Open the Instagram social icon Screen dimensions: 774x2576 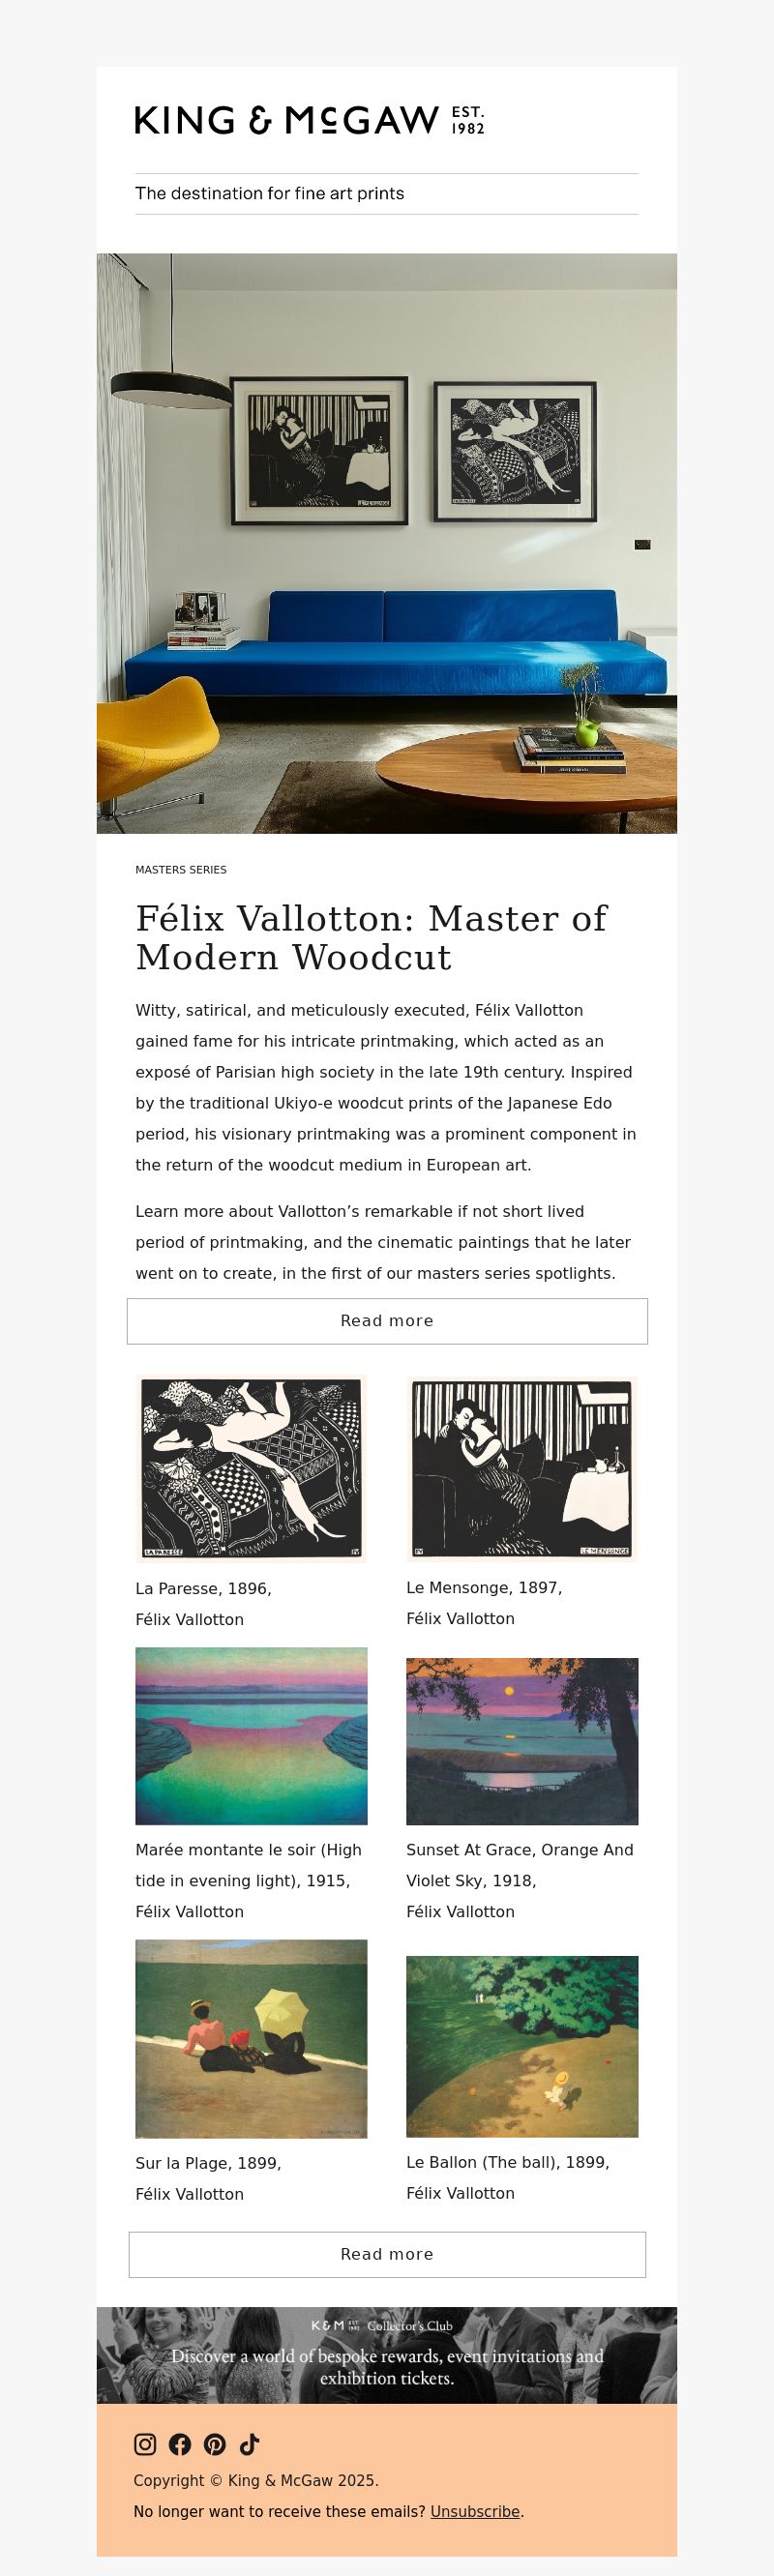(x=145, y=2444)
